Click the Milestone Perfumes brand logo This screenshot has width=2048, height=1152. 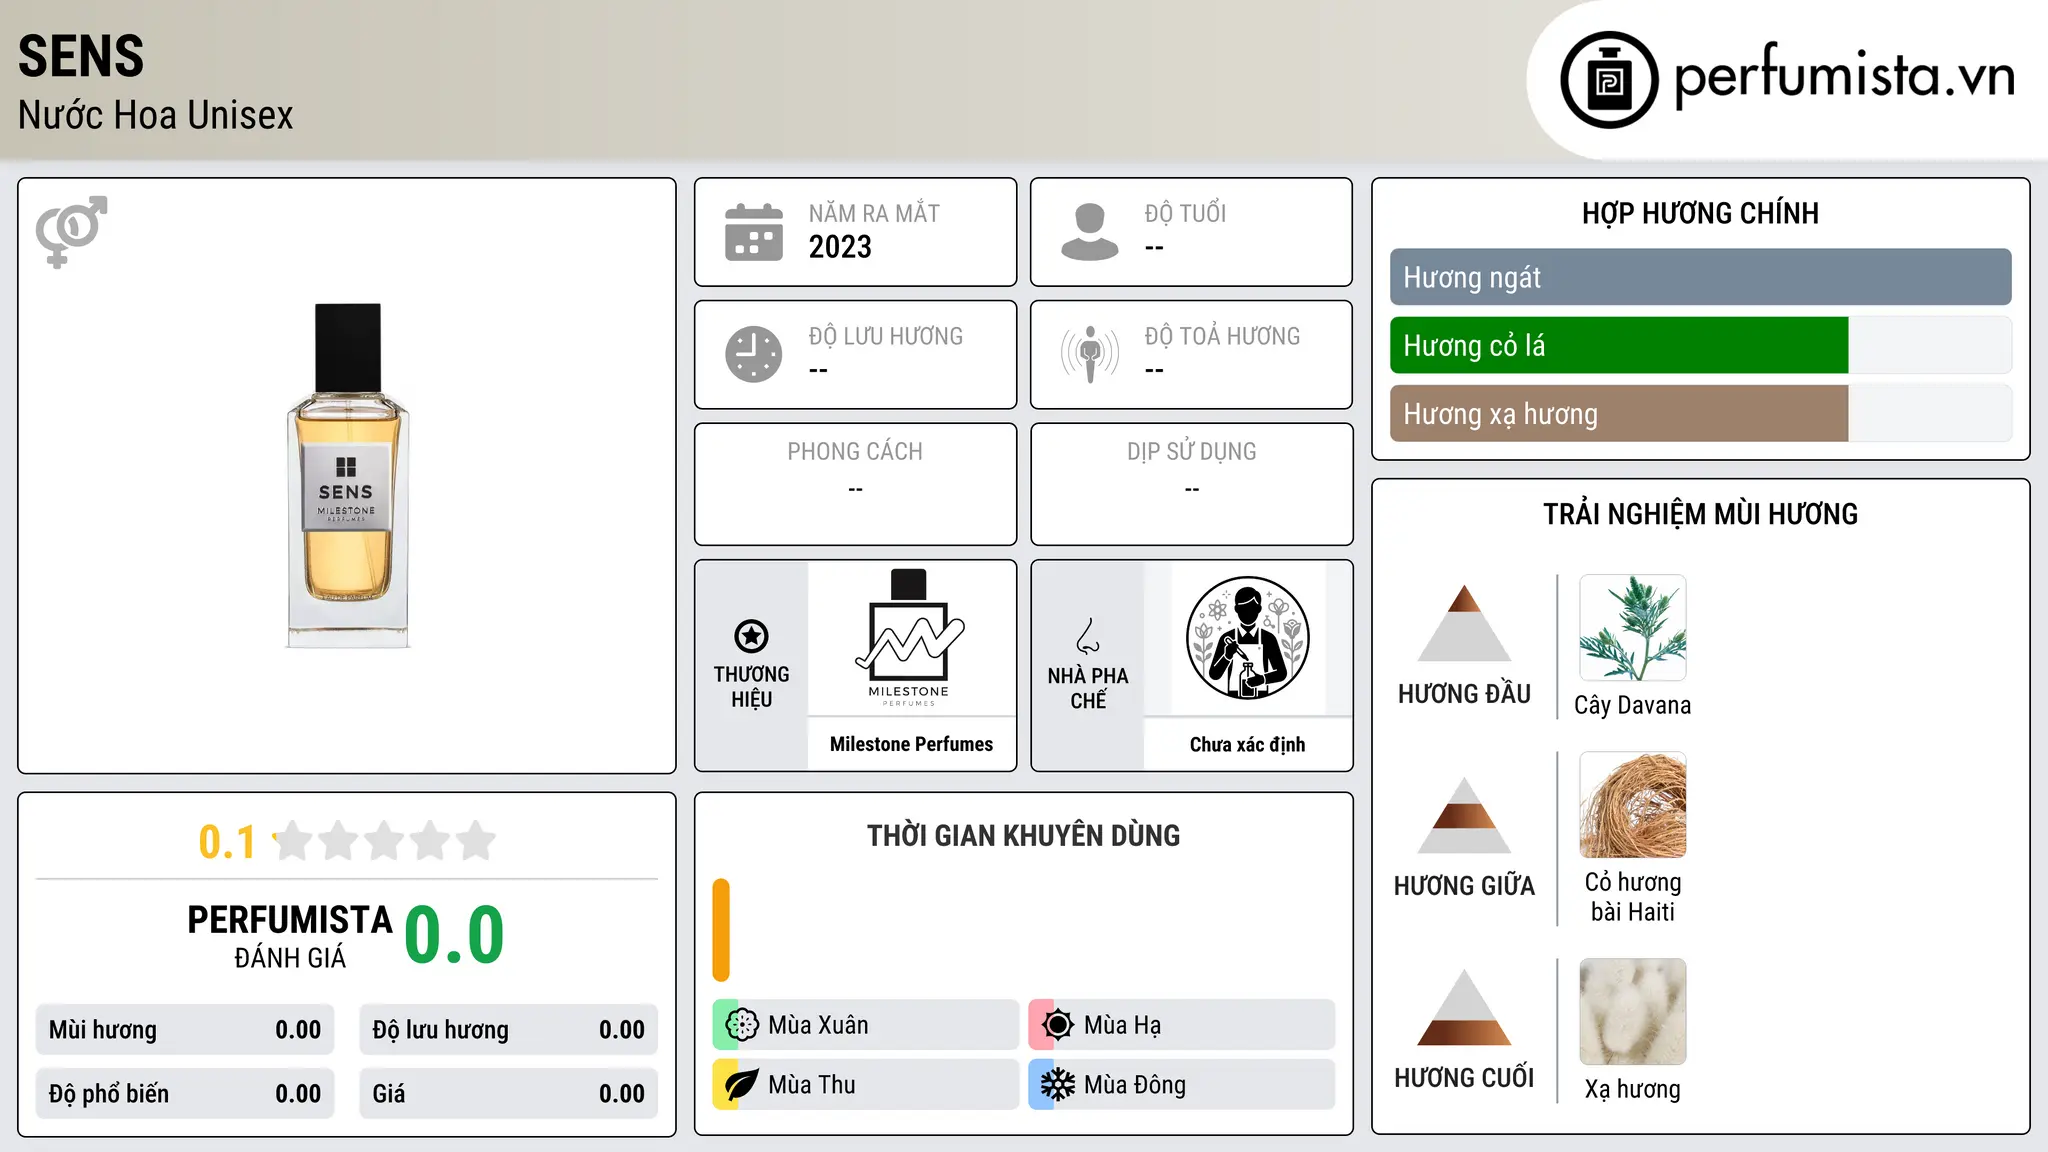pyautogui.click(x=909, y=638)
